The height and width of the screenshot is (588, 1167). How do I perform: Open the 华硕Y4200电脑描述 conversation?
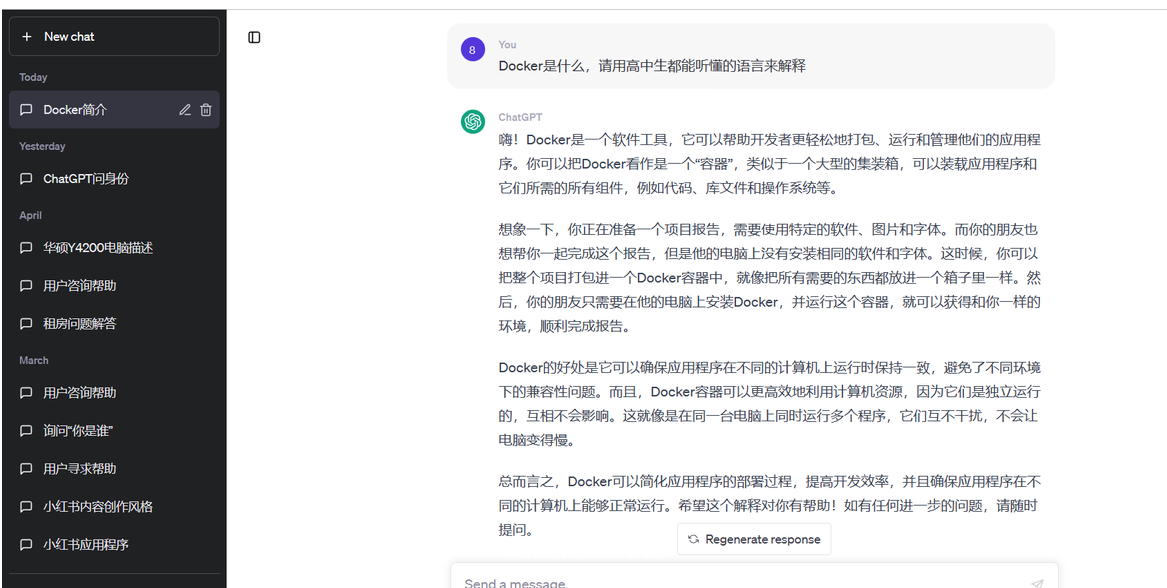click(x=114, y=248)
